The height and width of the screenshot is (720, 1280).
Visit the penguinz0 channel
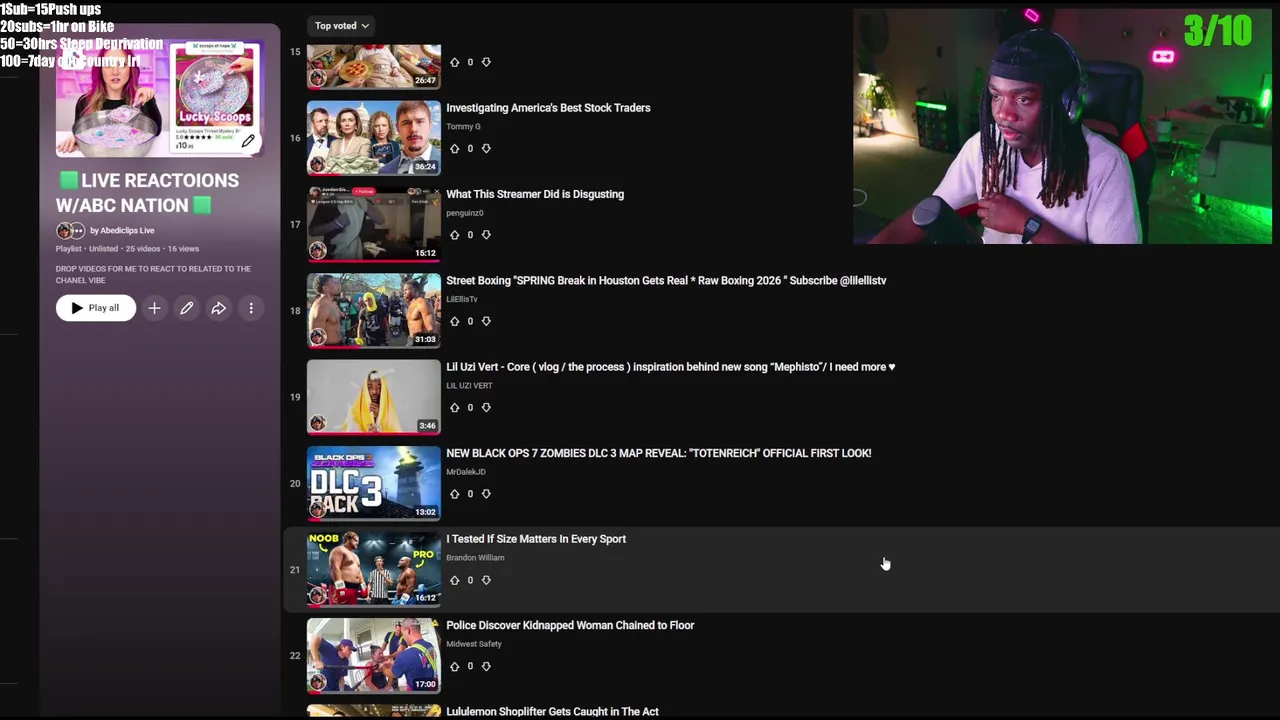point(465,213)
